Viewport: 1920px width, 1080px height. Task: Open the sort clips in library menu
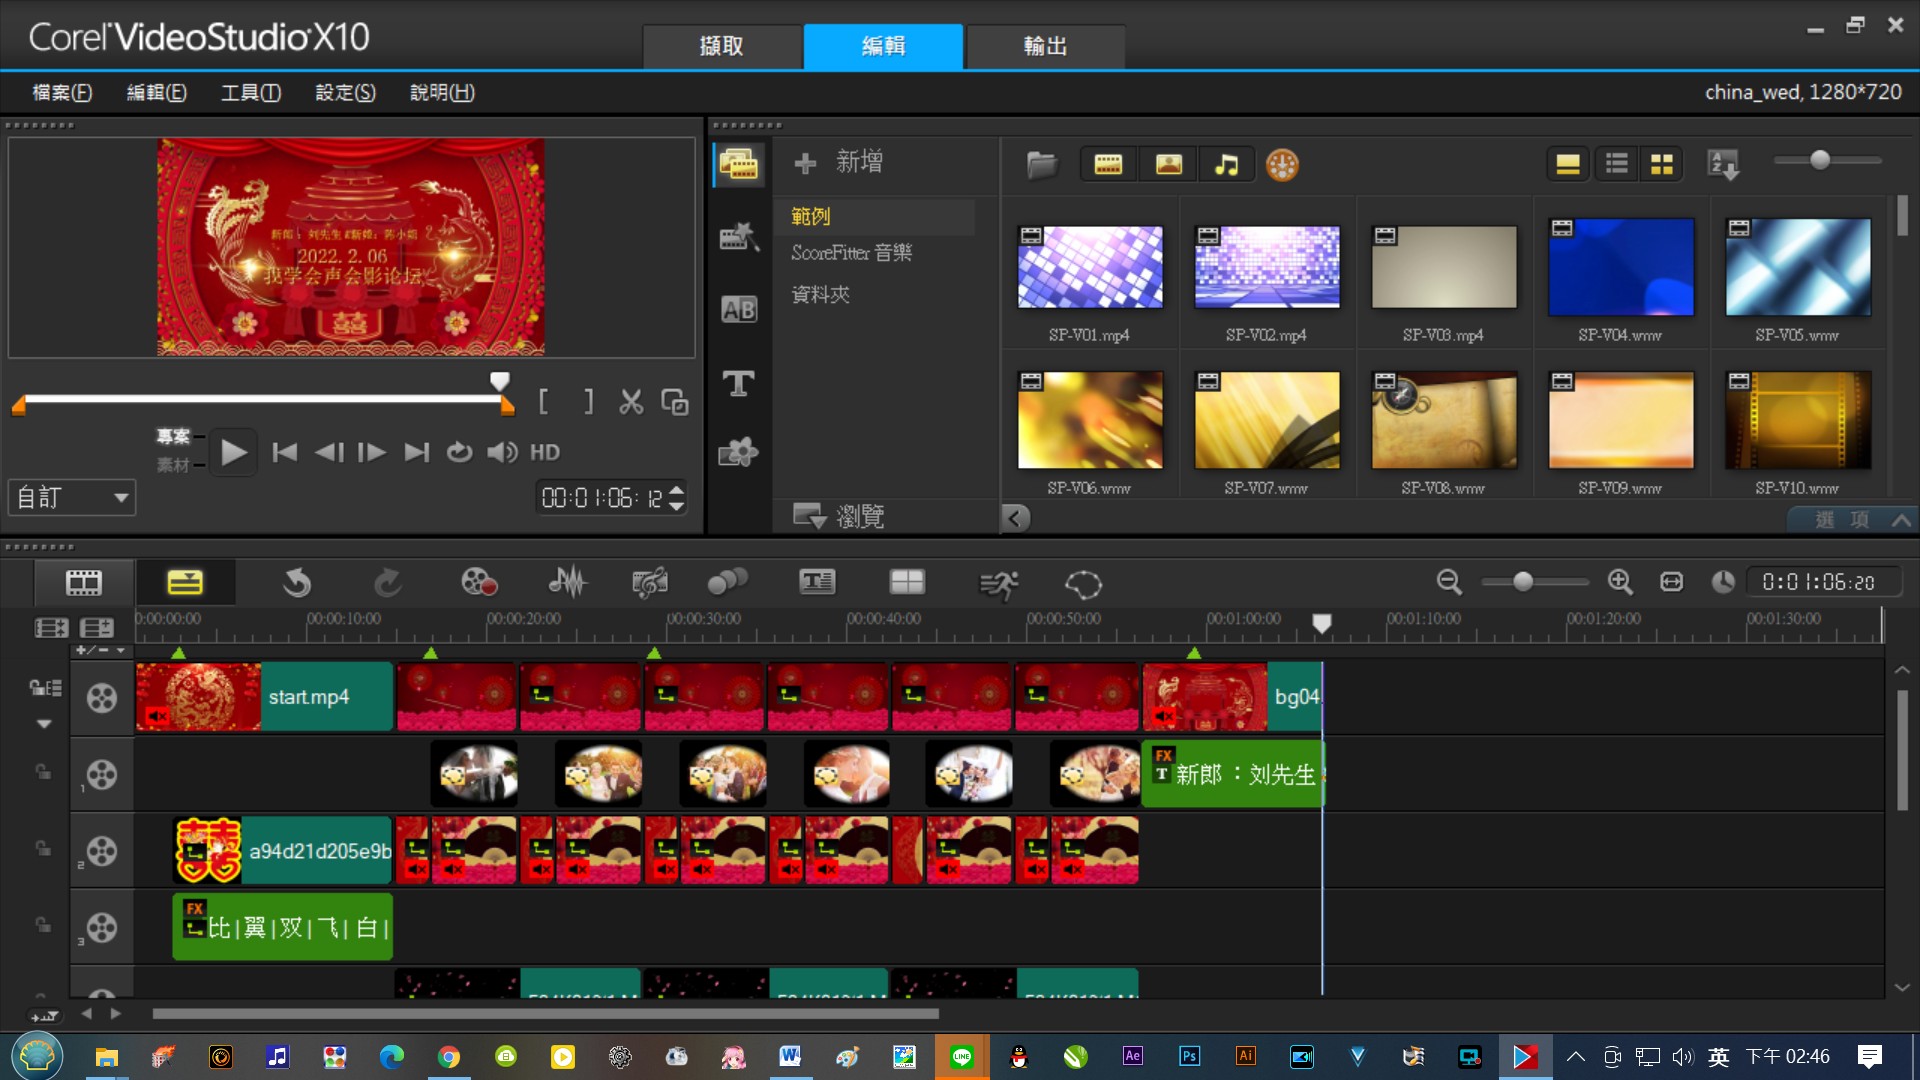point(1724,164)
